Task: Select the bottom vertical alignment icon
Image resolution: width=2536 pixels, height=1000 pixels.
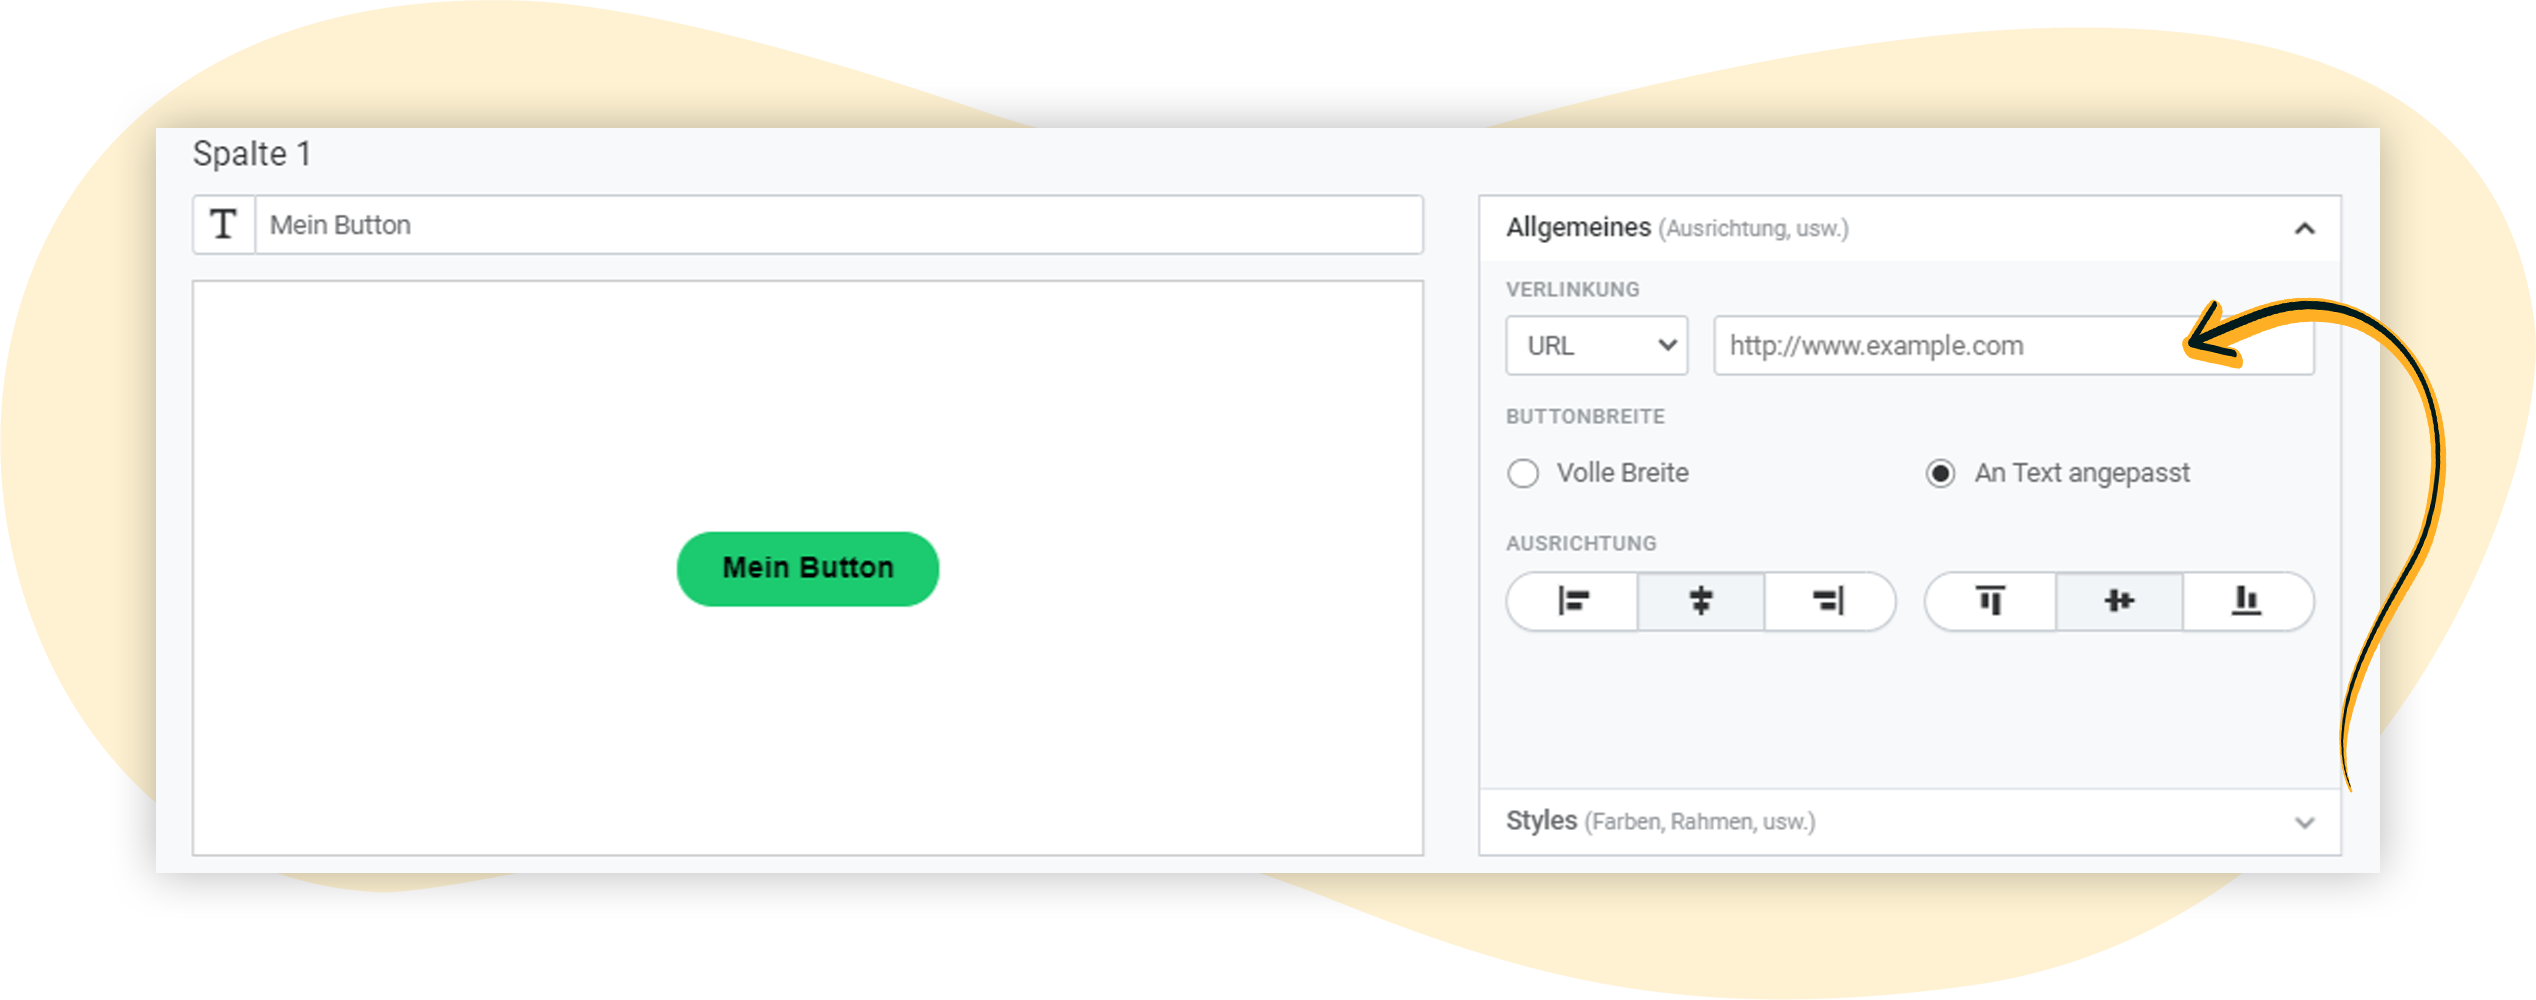Action: (2247, 601)
